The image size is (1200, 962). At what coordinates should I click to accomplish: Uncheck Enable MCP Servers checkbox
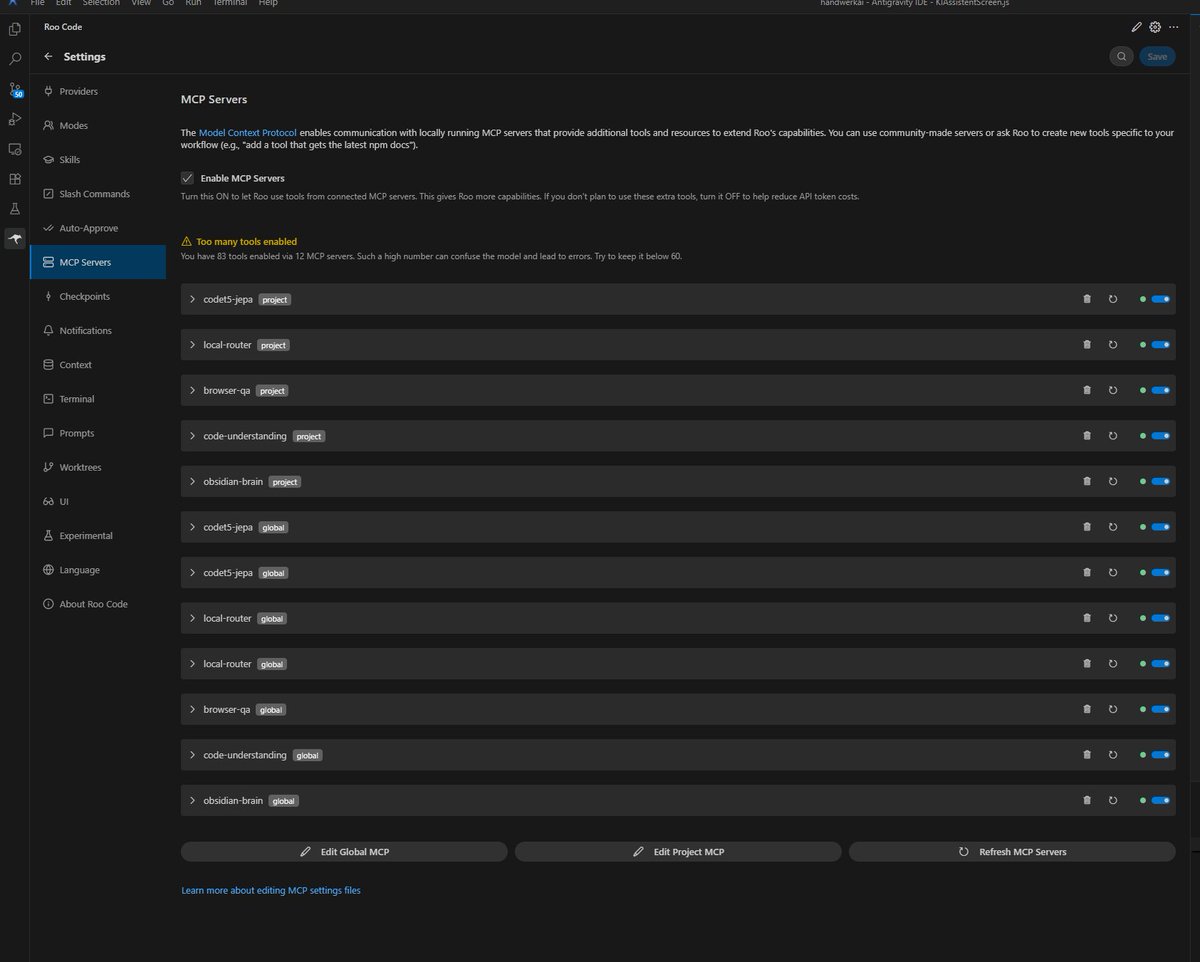tap(187, 178)
